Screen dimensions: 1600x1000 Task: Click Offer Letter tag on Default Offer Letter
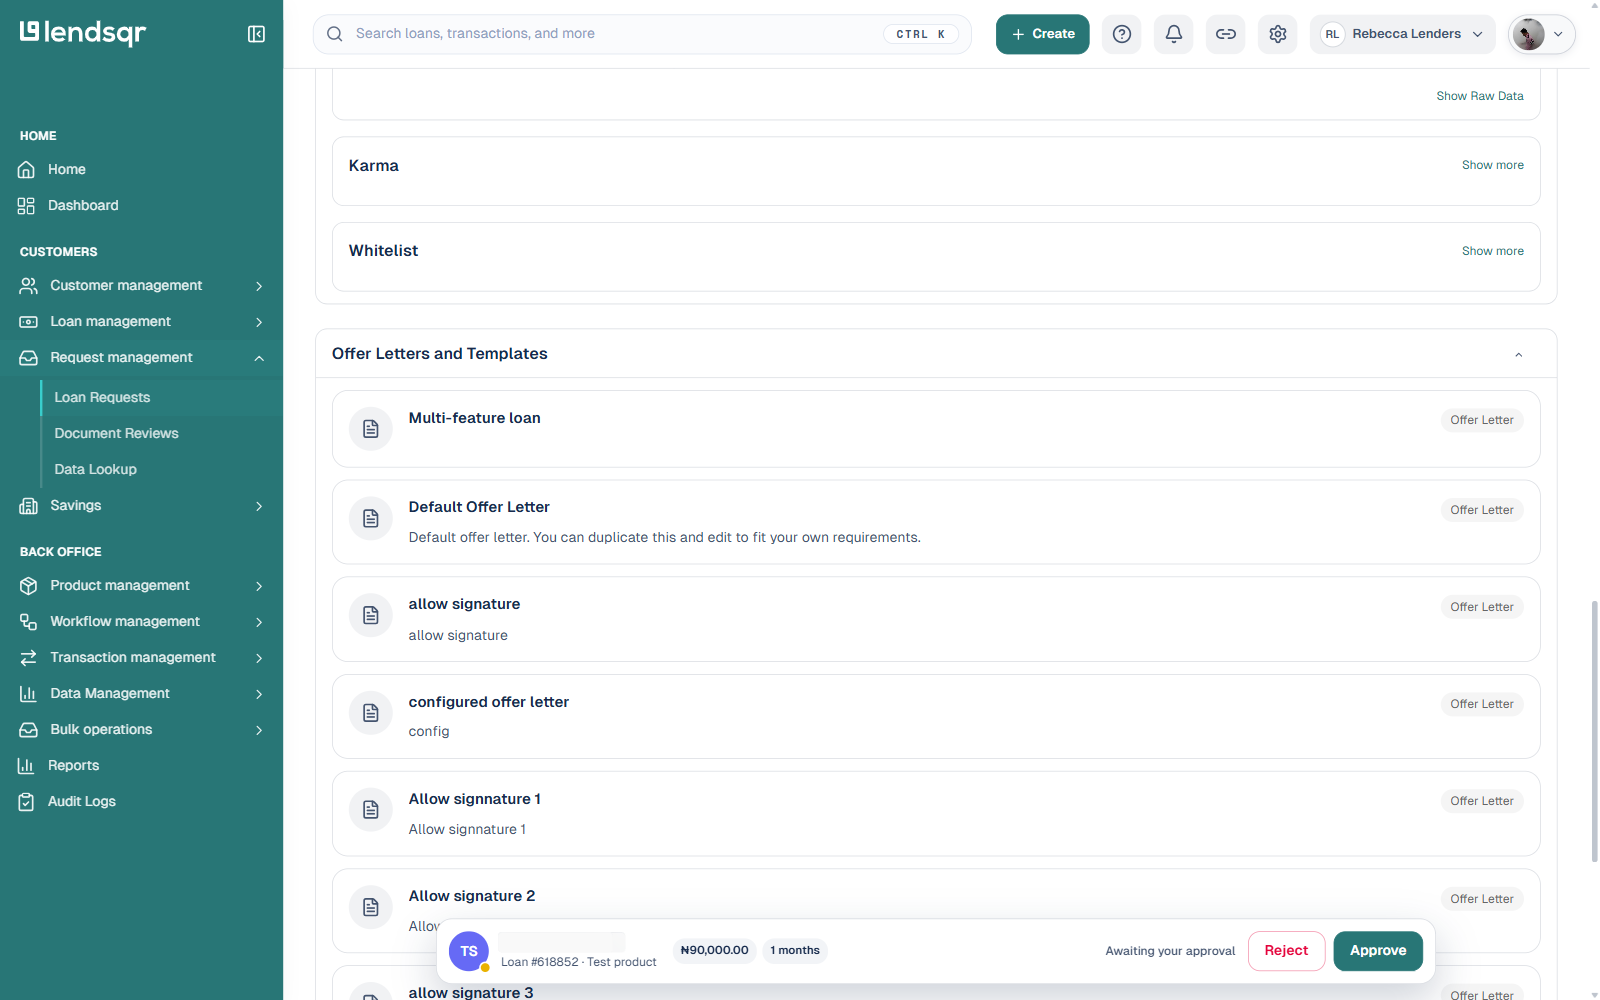point(1482,510)
